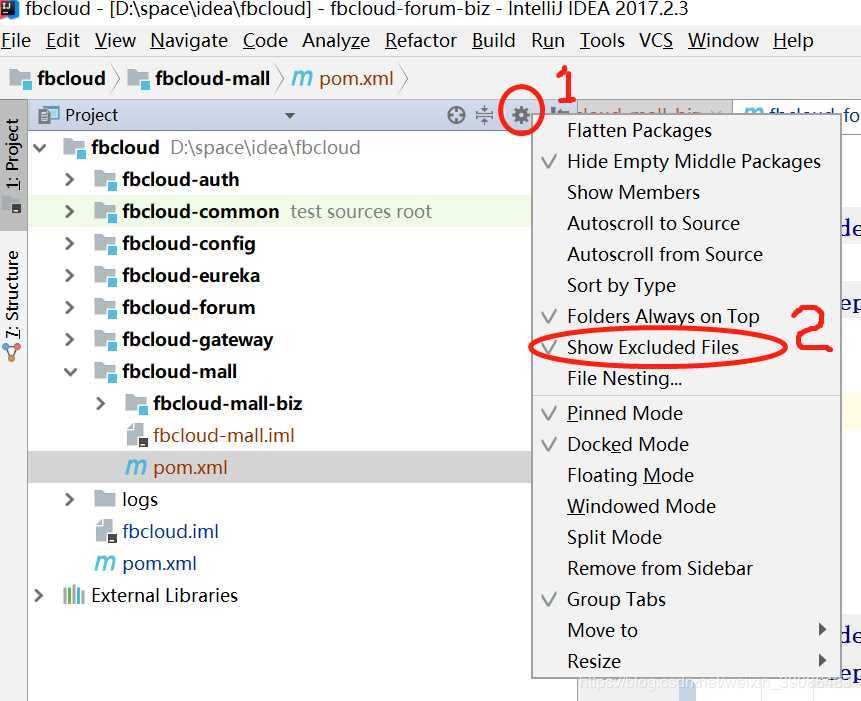
Task: Click the fbcloud-mall breadcrumb
Action: pyautogui.click(x=212, y=78)
